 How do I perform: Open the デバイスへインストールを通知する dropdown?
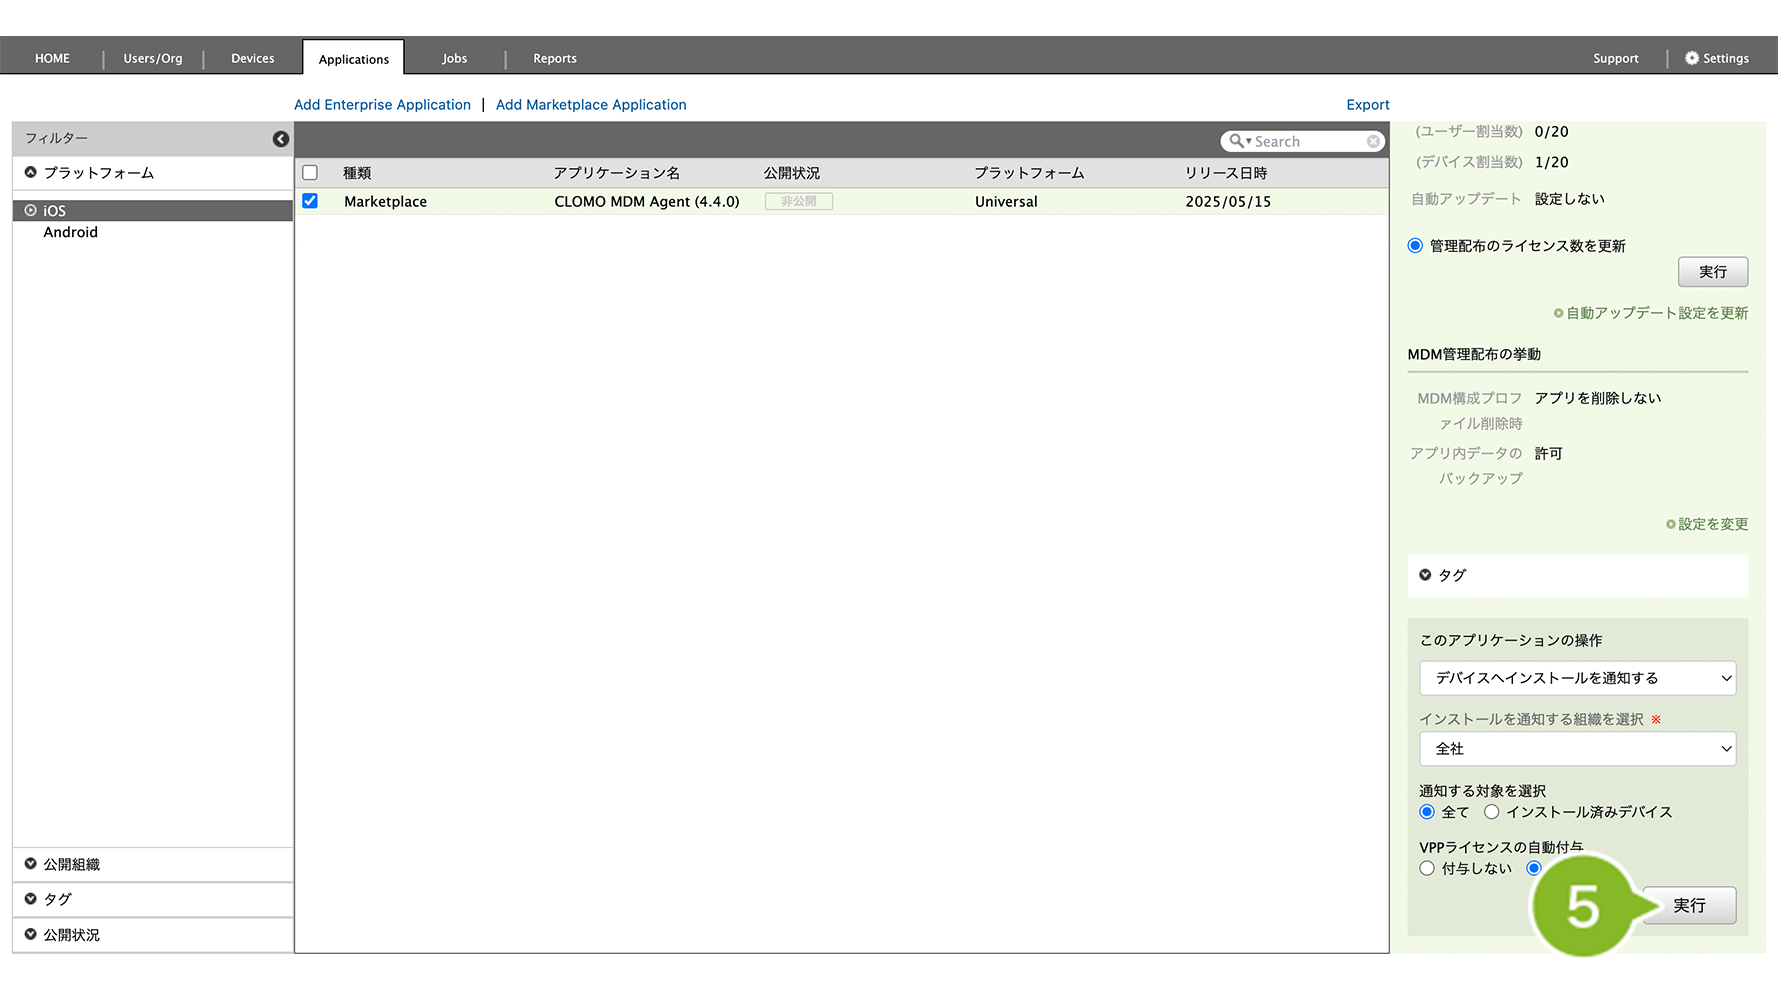pyautogui.click(x=1577, y=678)
